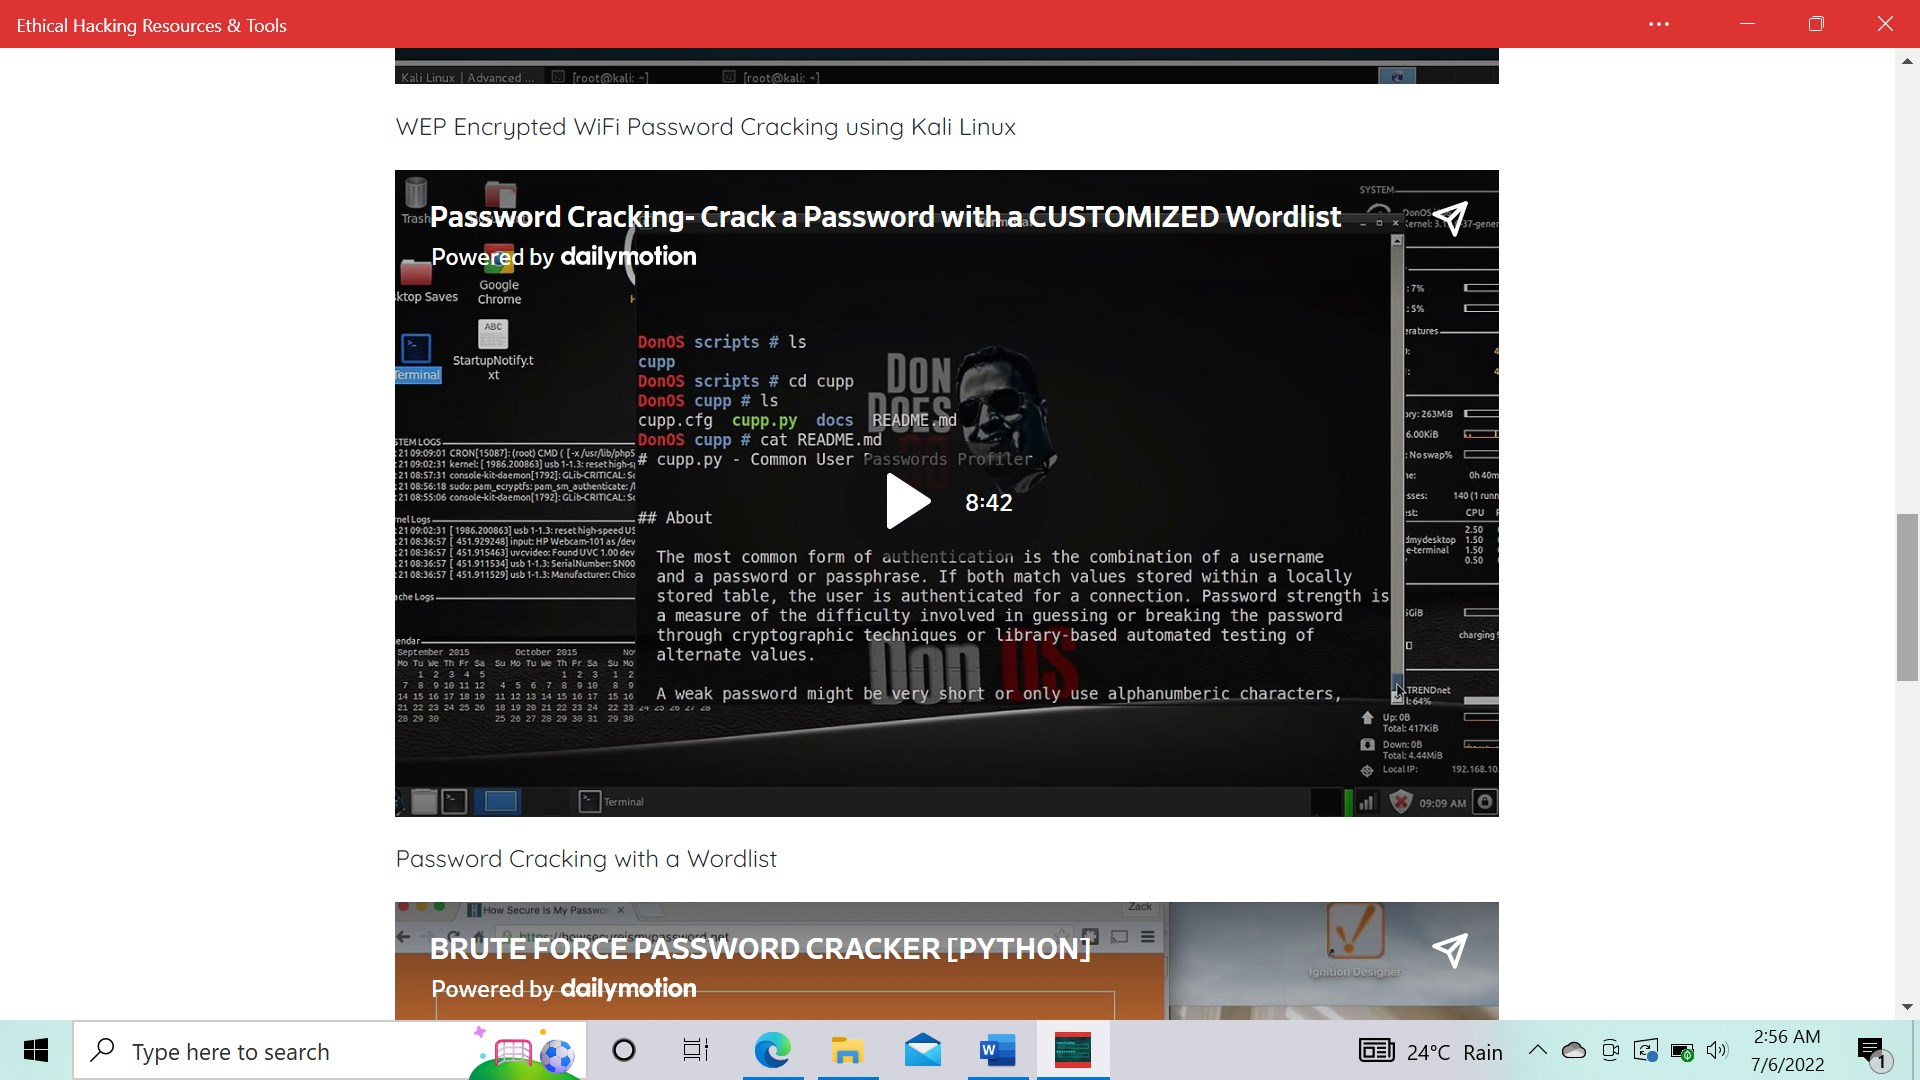1920x1080 pixels.
Task: Click the clock showing 7/6/2022
Action: [x=1789, y=1051]
